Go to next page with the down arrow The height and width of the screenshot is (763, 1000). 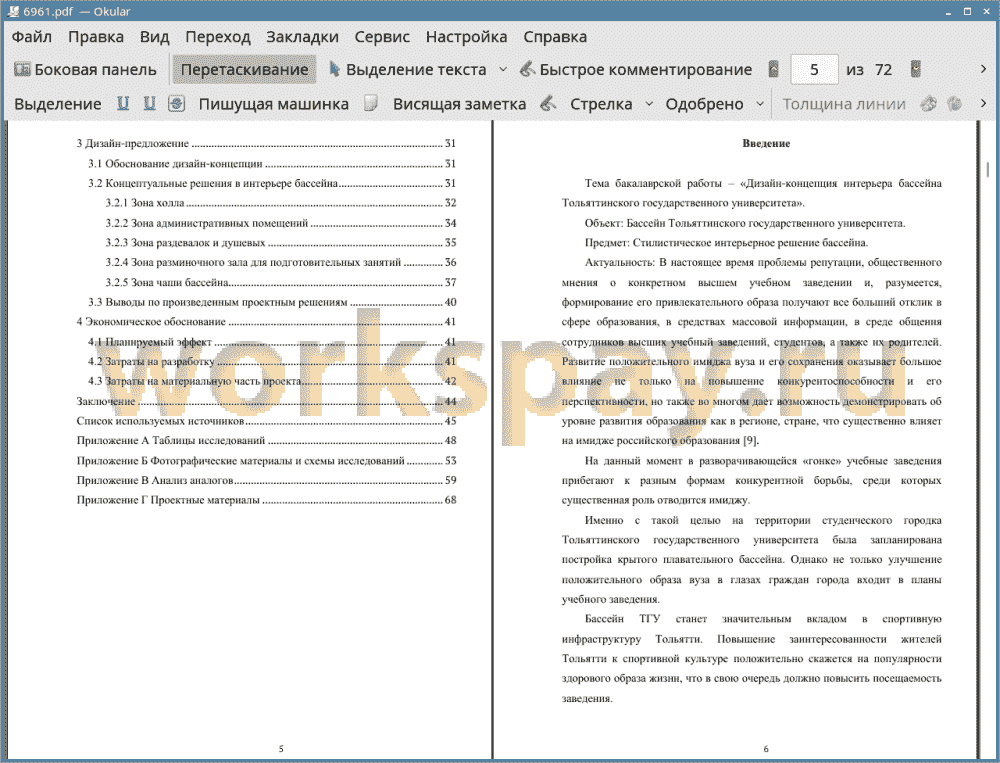click(916, 69)
